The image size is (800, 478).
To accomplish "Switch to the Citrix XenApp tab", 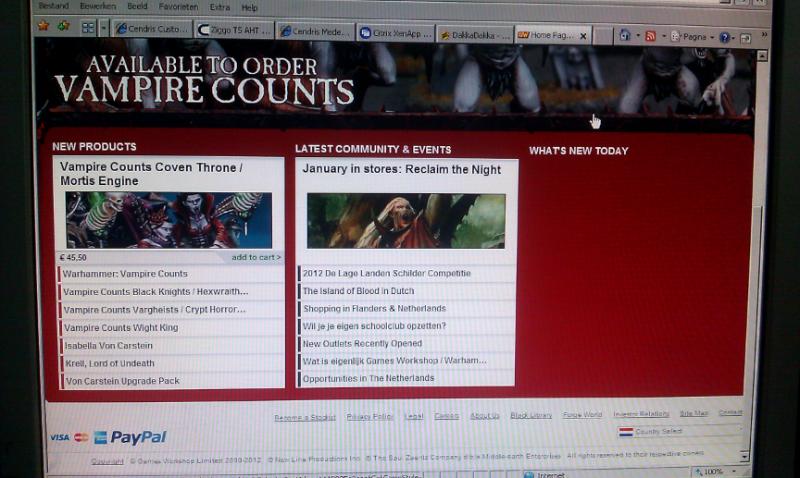I will pyautogui.click(x=396, y=33).
